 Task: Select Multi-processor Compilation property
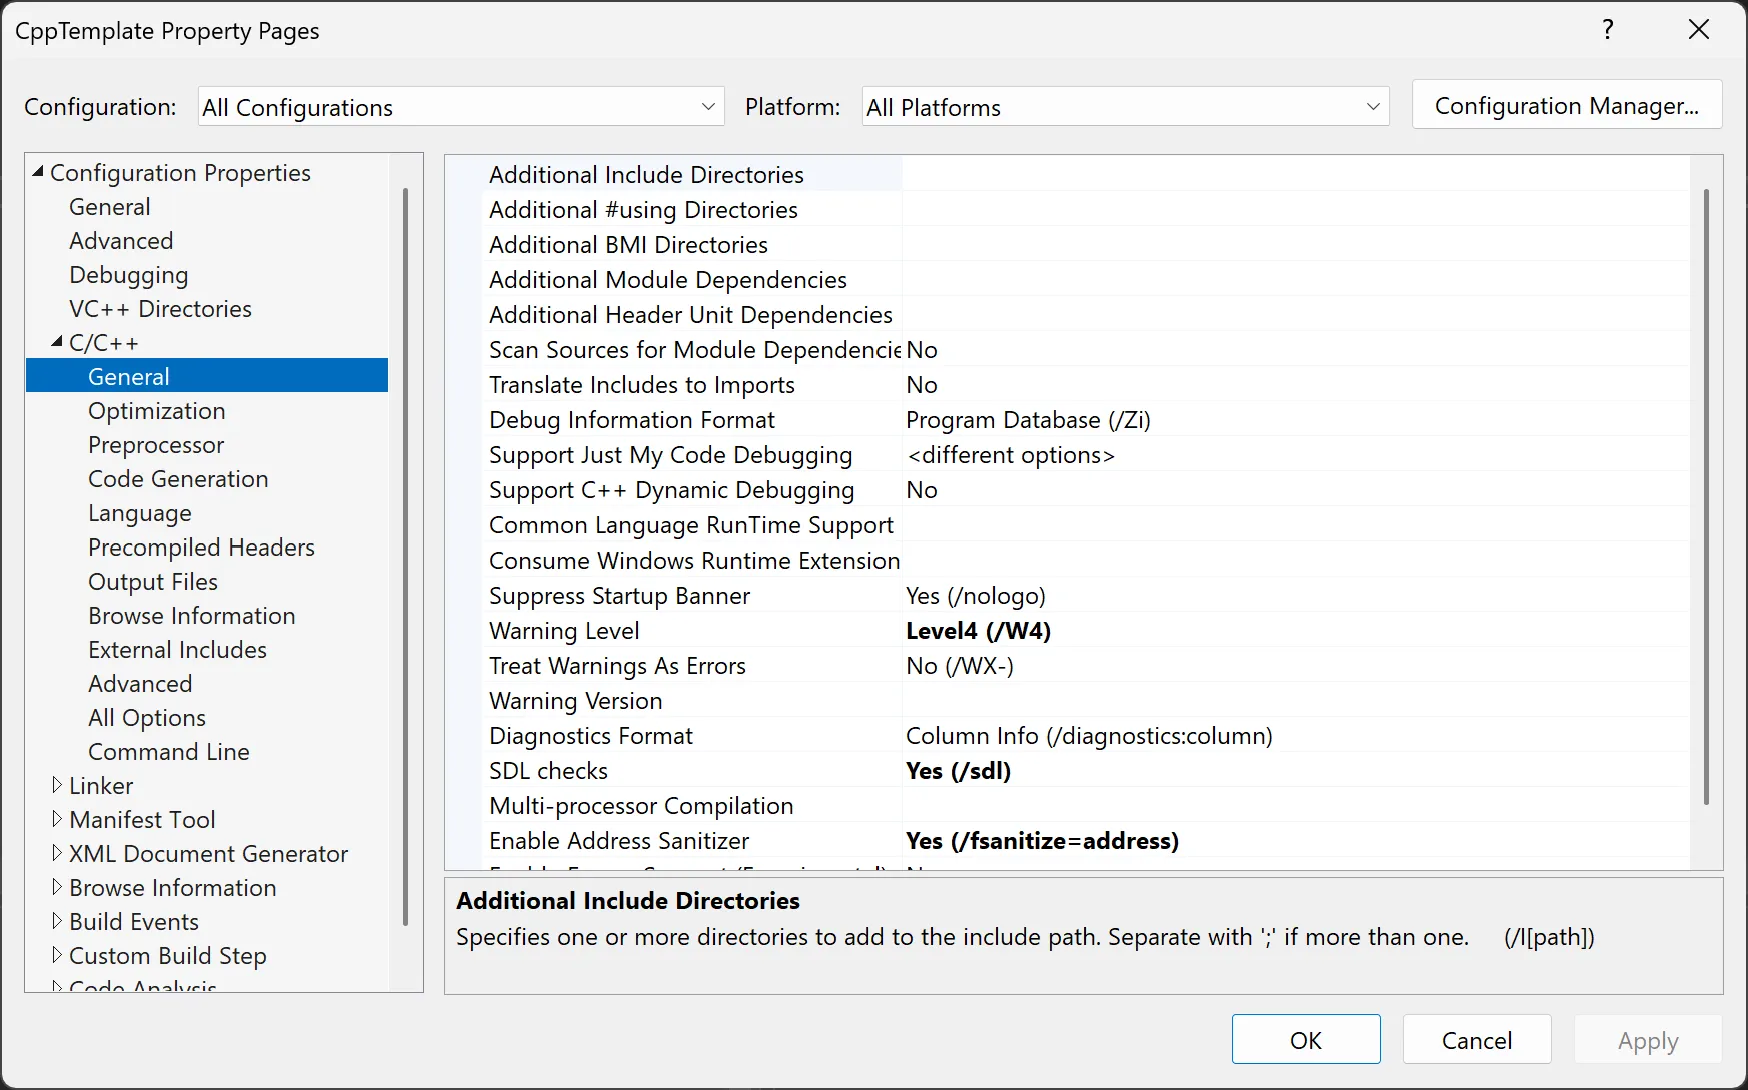point(641,805)
